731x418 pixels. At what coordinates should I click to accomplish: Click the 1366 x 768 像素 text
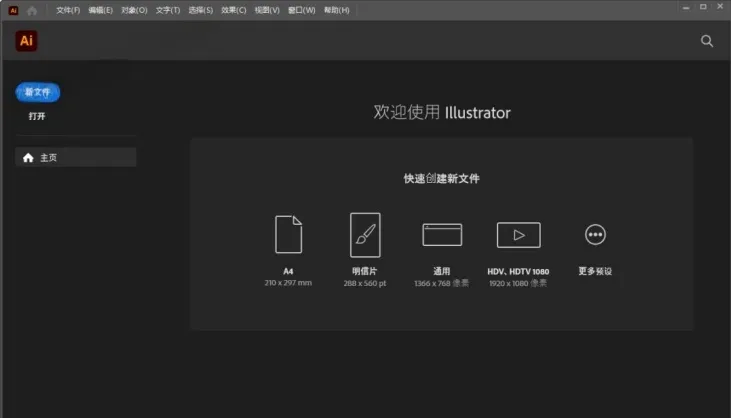(x=441, y=283)
